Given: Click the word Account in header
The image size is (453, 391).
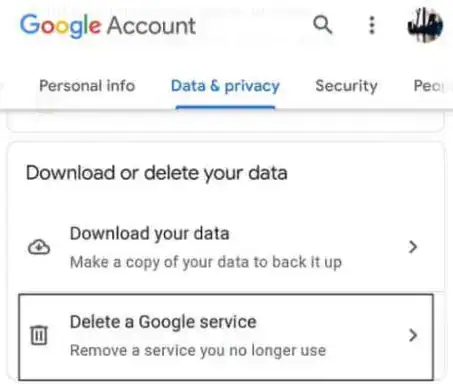Looking at the screenshot, I should [x=151, y=26].
